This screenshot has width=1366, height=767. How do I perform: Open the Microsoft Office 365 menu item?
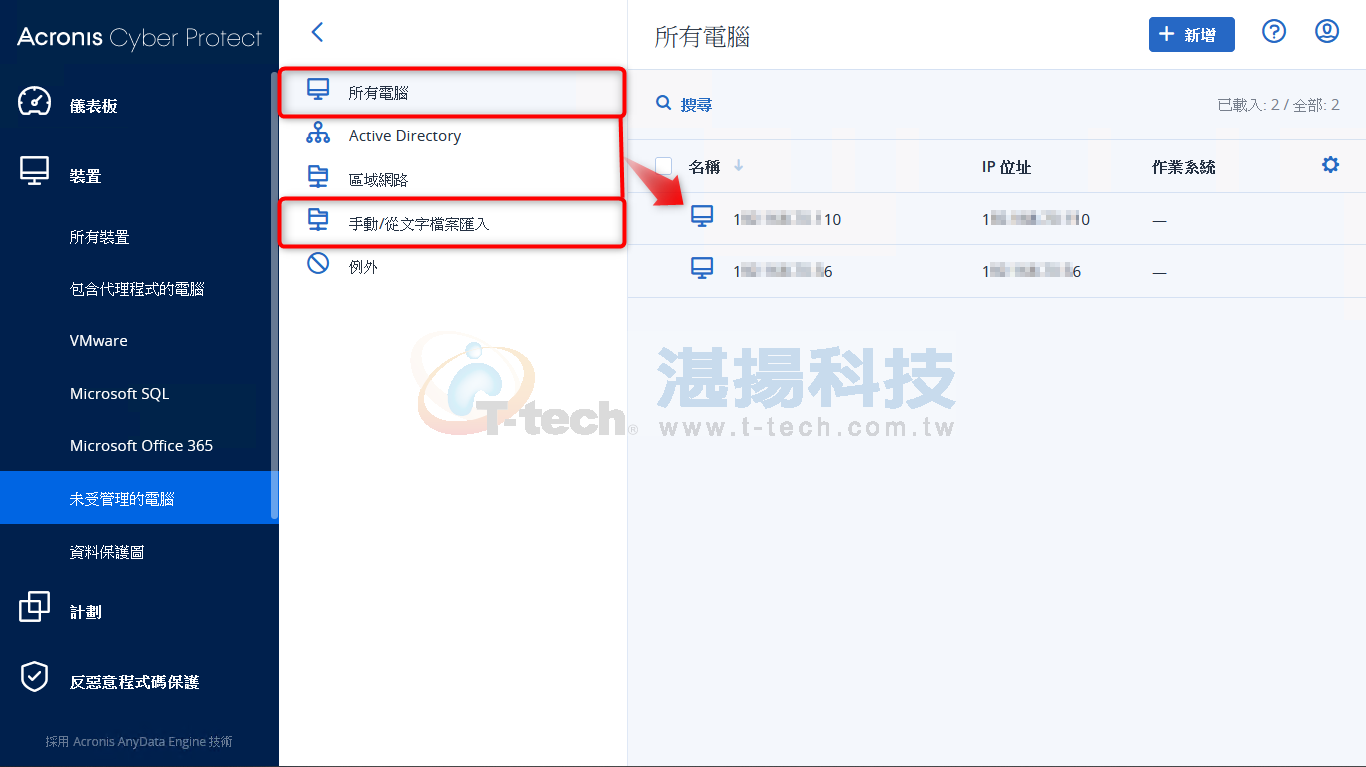pos(141,446)
